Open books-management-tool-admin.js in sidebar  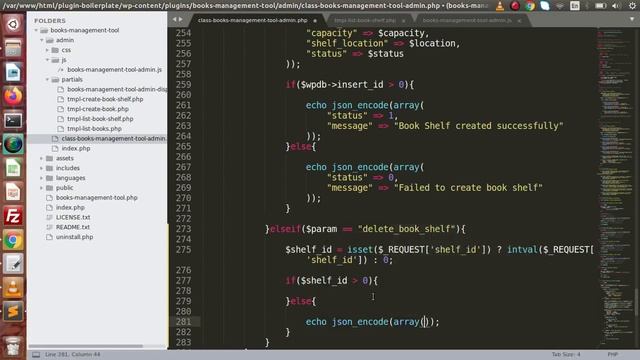[114, 69]
